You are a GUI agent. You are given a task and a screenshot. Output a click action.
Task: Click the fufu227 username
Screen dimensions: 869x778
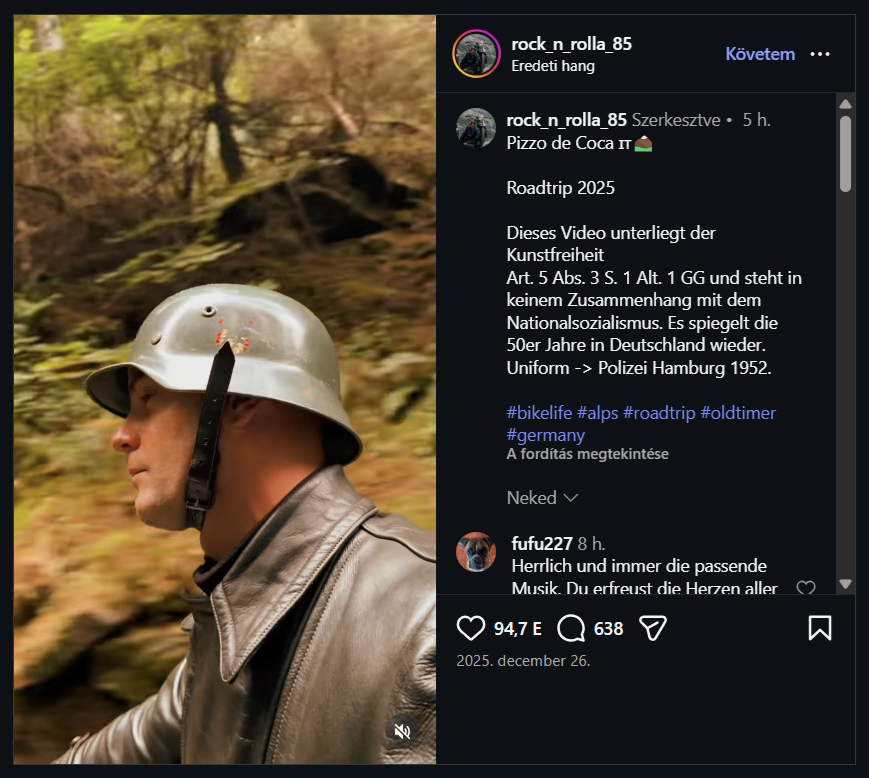pyautogui.click(x=541, y=544)
